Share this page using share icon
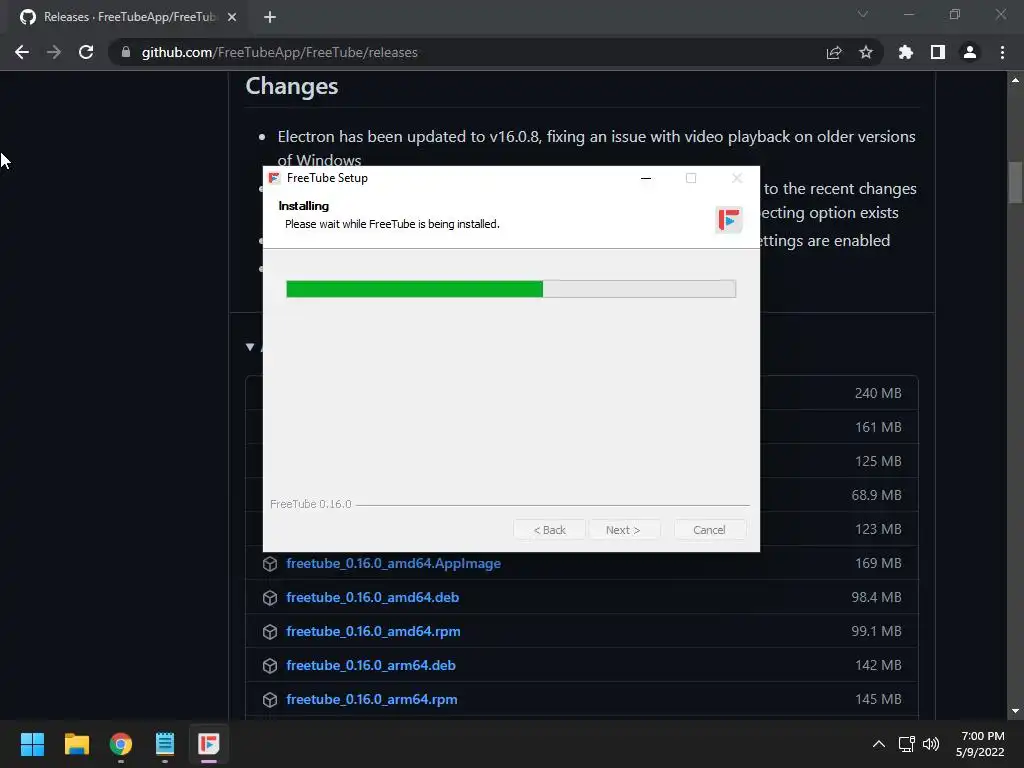Screen dimensions: 1024x768 834,52
